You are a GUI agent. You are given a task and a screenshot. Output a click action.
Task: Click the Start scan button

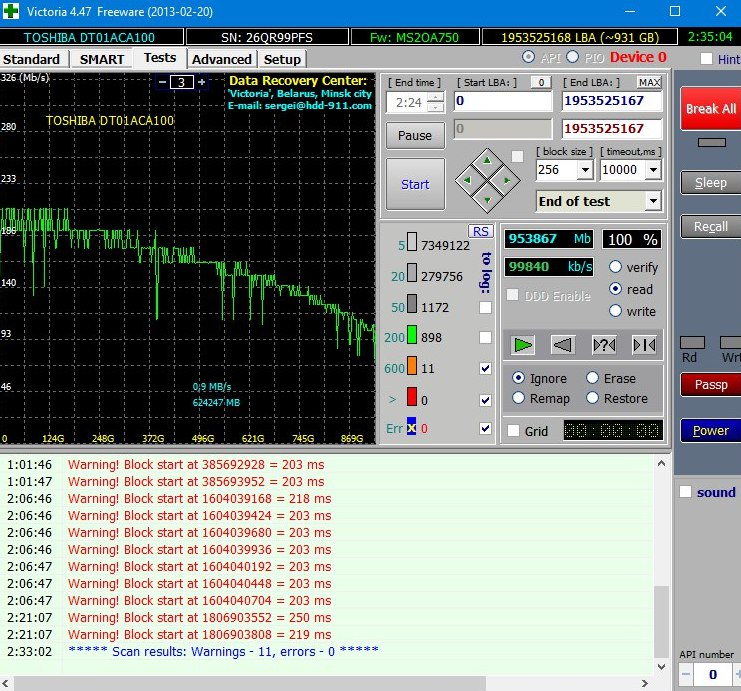tap(415, 184)
